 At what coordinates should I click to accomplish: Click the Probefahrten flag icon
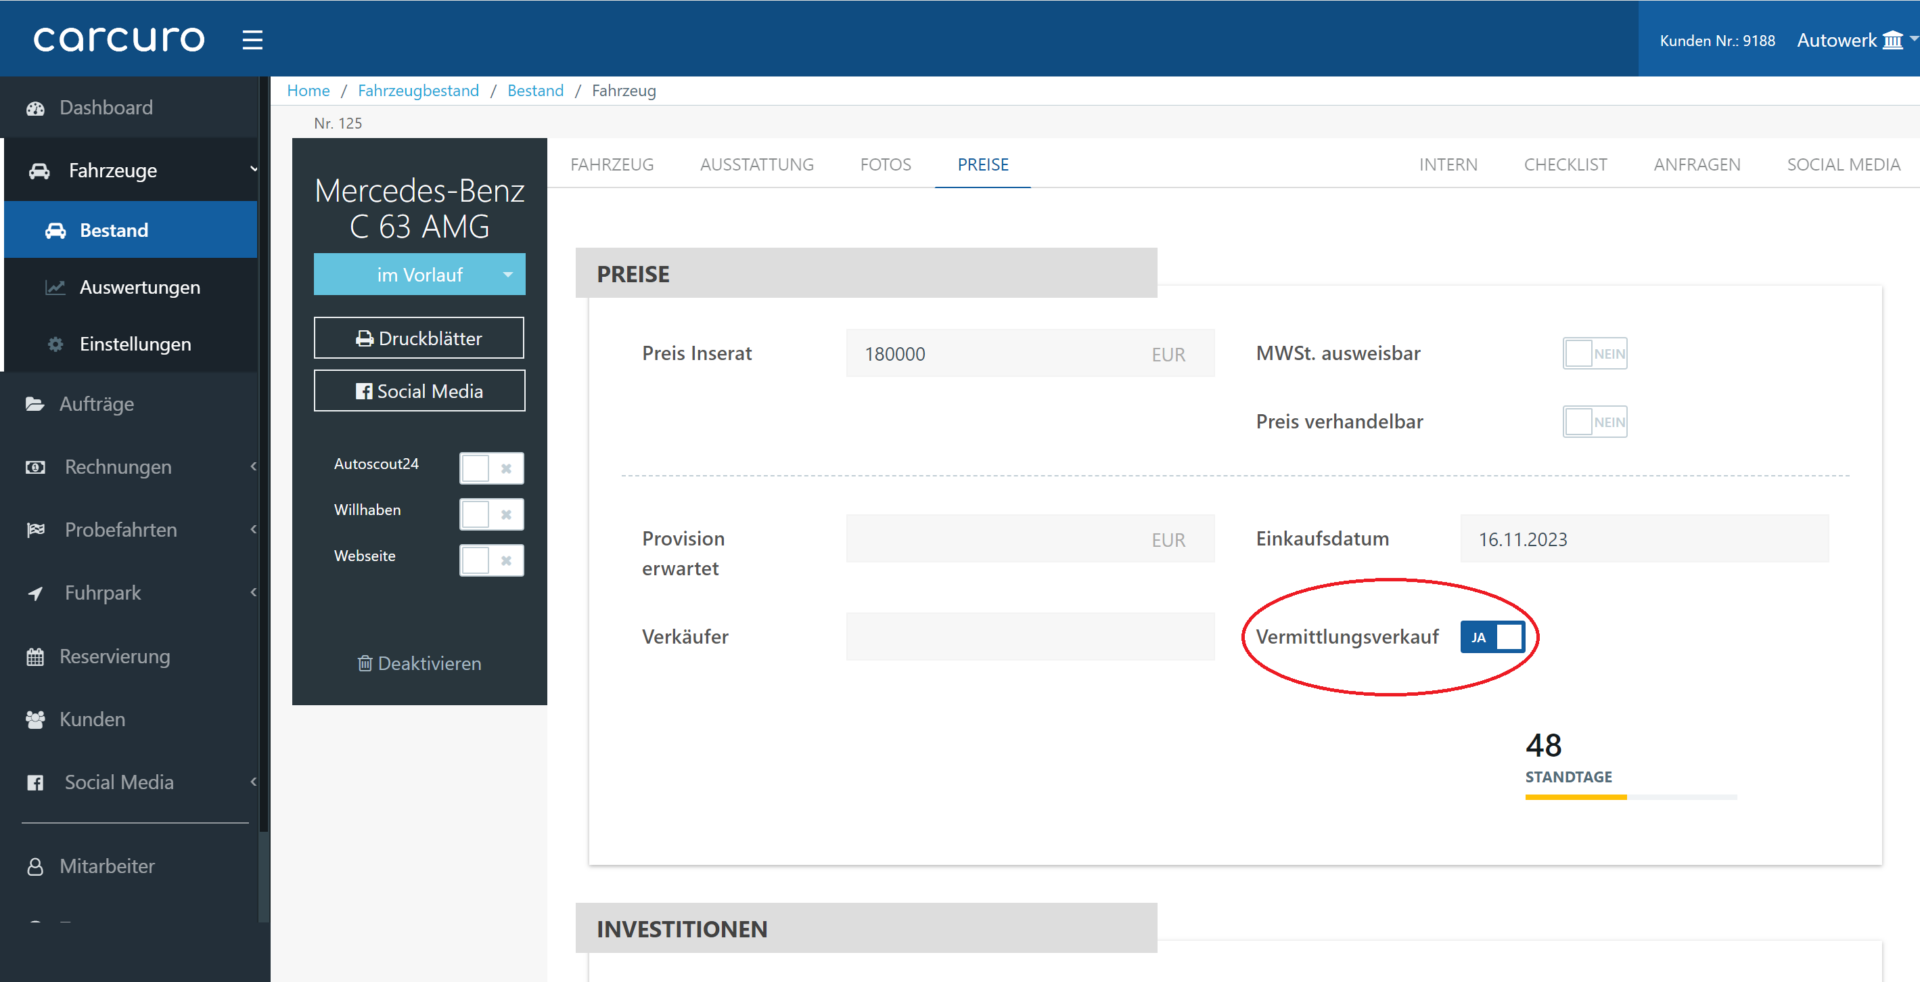coord(35,530)
